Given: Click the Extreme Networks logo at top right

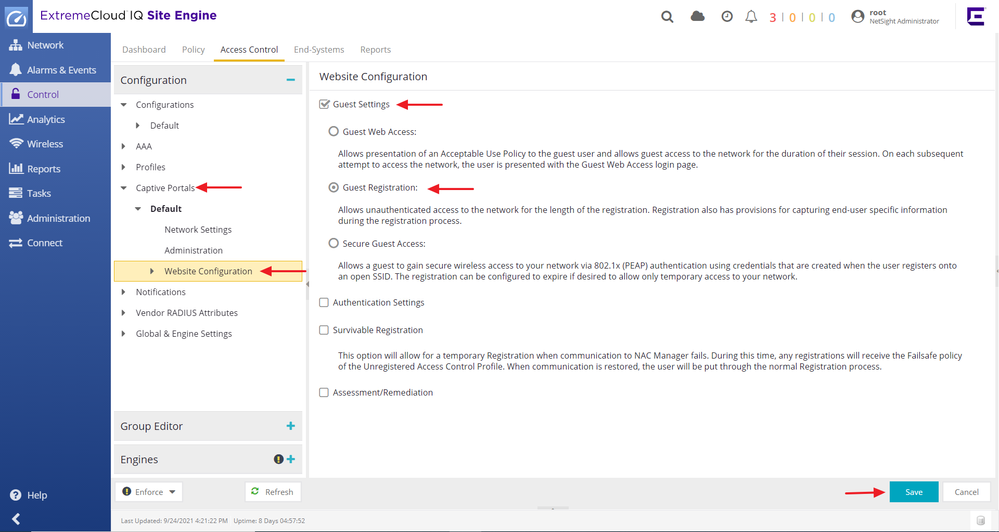Looking at the screenshot, I should click(975, 16).
